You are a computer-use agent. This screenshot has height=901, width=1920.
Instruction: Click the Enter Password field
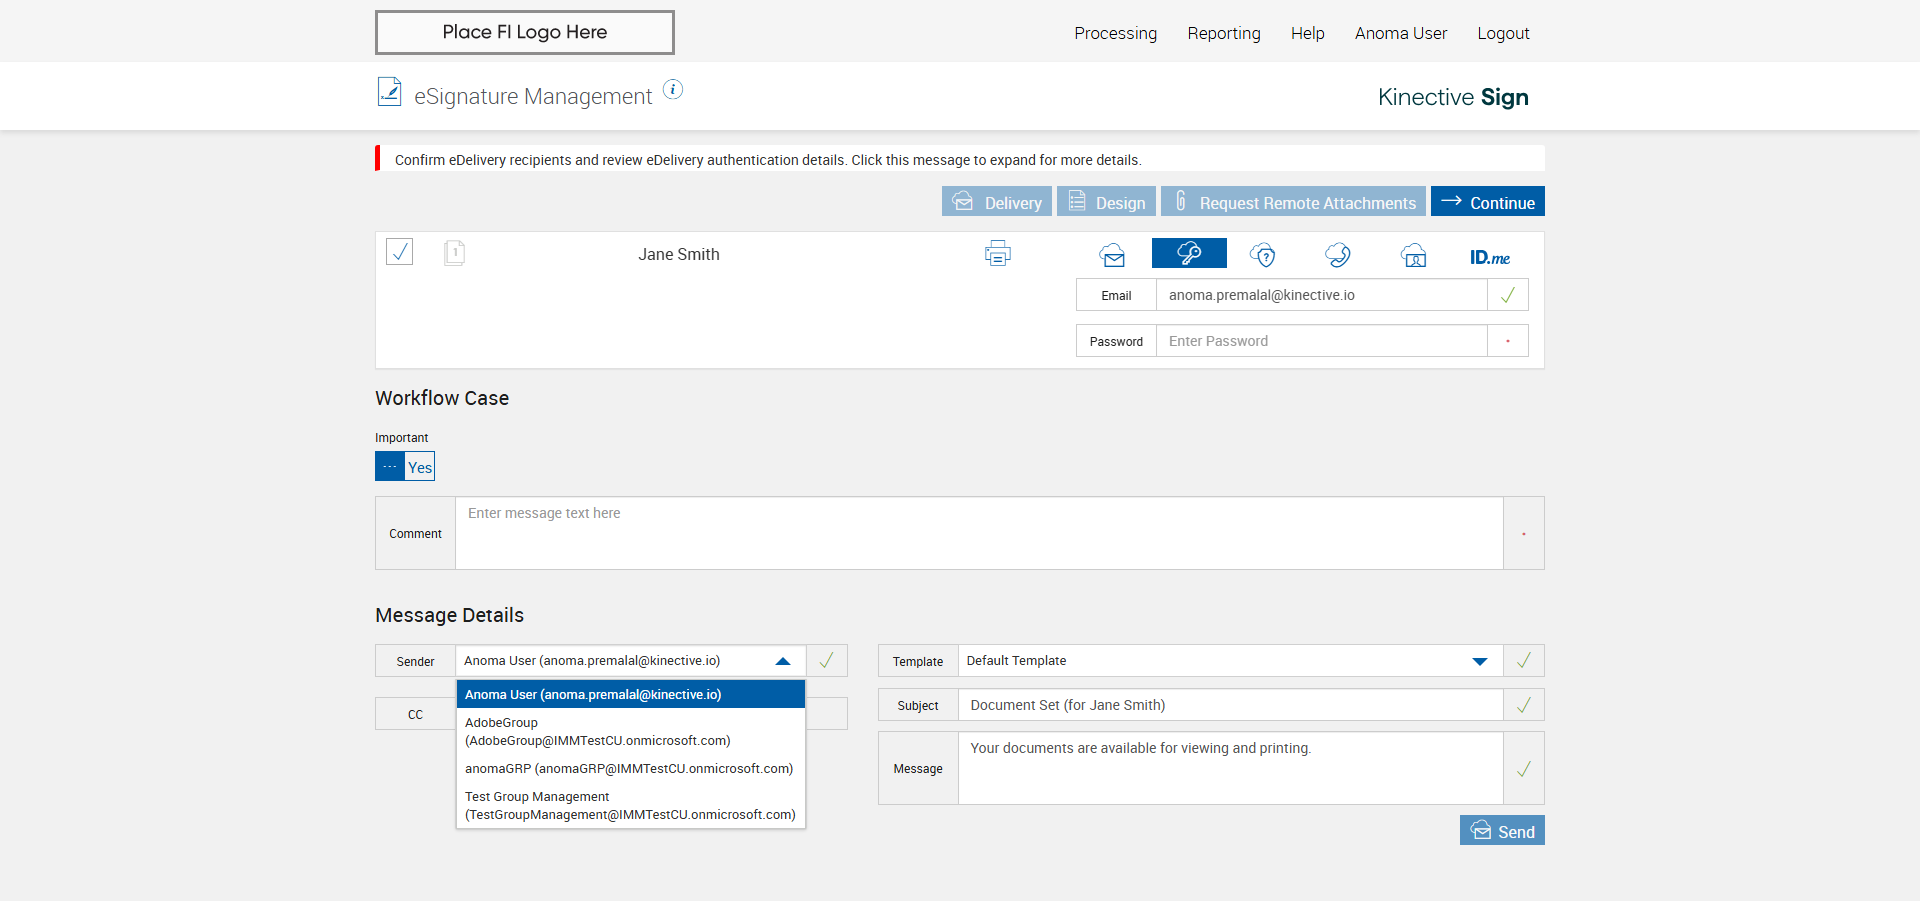(1320, 341)
